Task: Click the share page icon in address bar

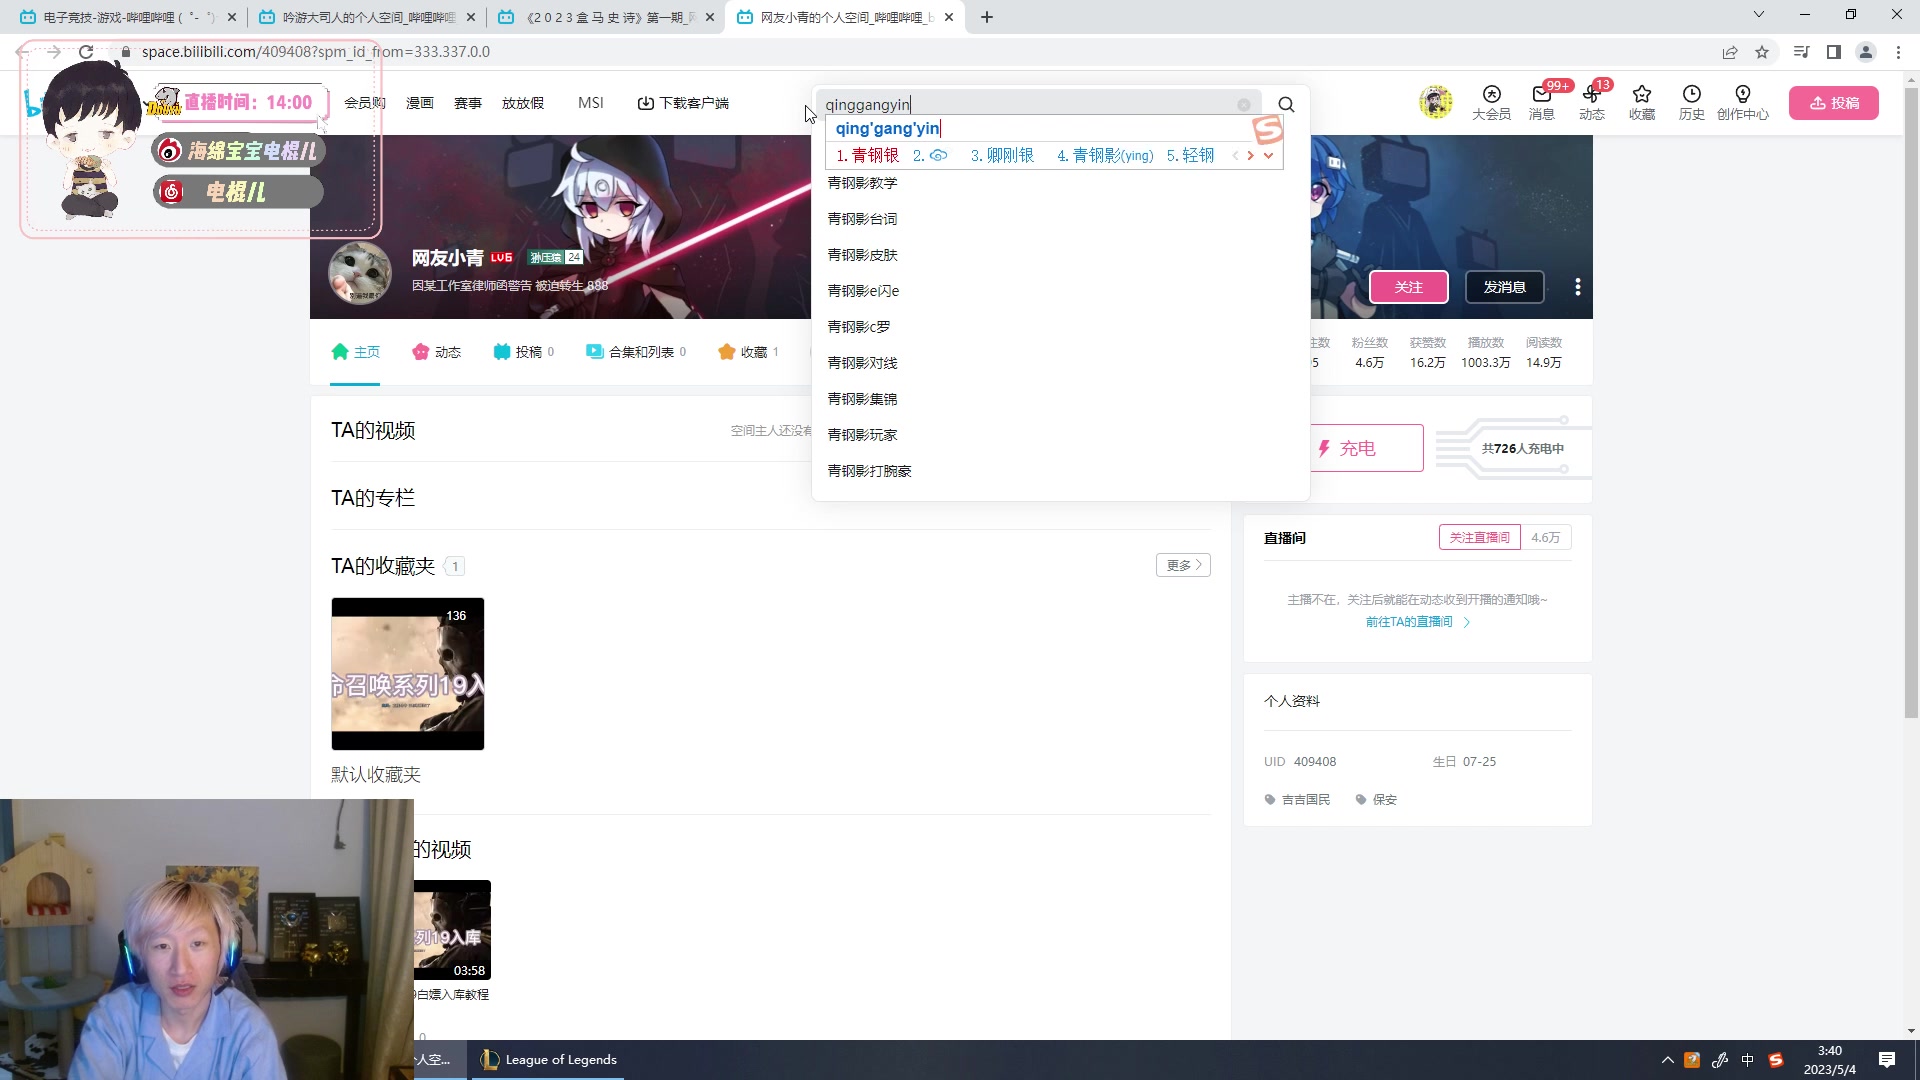Action: click(1730, 52)
